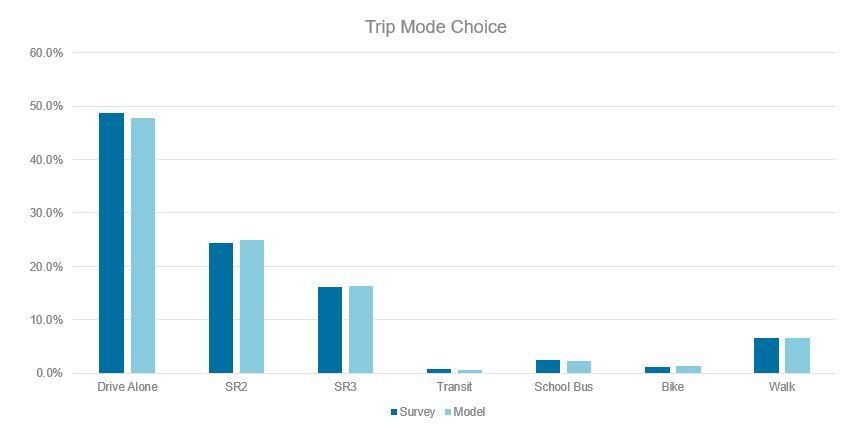Viewport: 858px width, 432px height.
Task: Select the SR2 Survey bar
Action: click(x=221, y=308)
